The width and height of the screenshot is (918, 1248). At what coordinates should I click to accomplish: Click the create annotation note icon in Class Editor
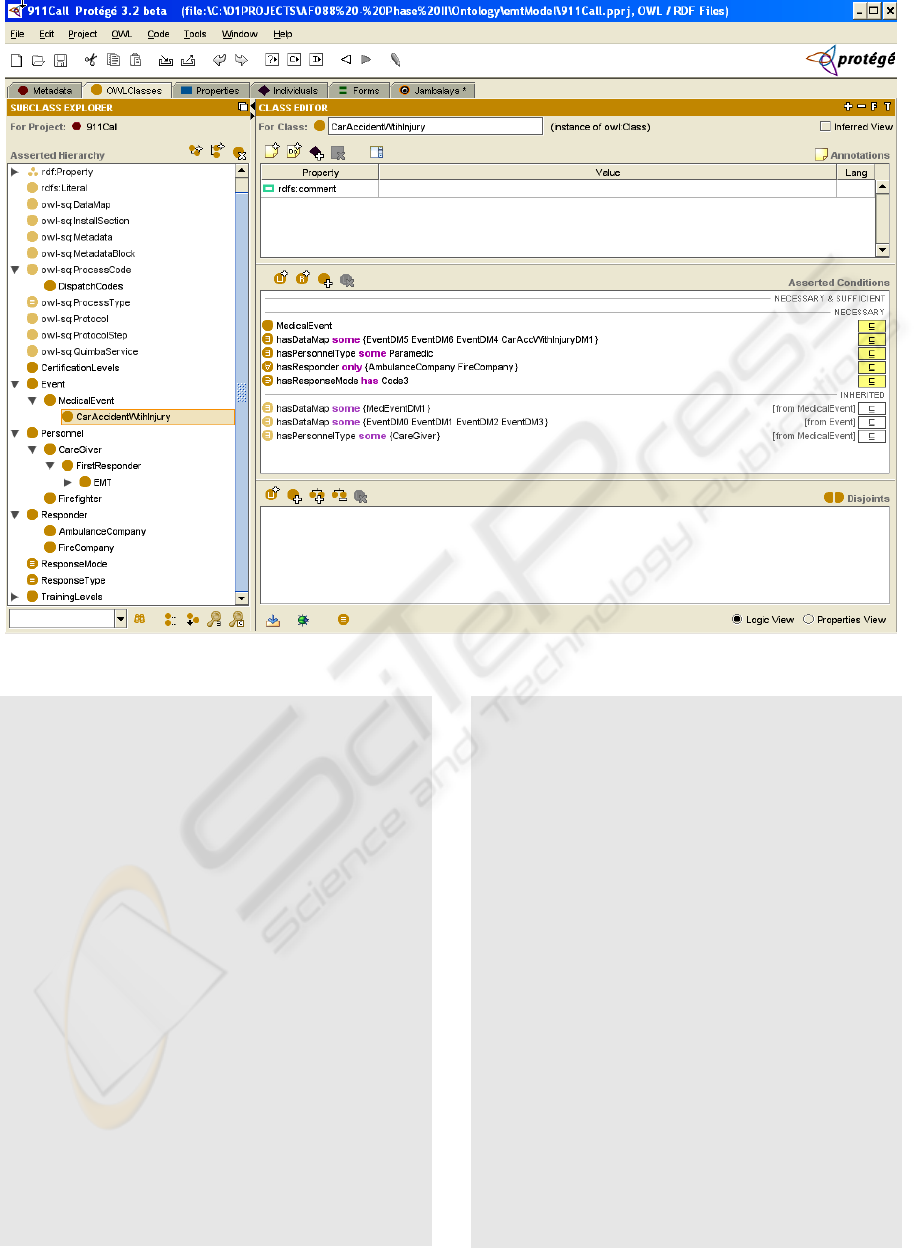pyautogui.click(x=271, y=152)
